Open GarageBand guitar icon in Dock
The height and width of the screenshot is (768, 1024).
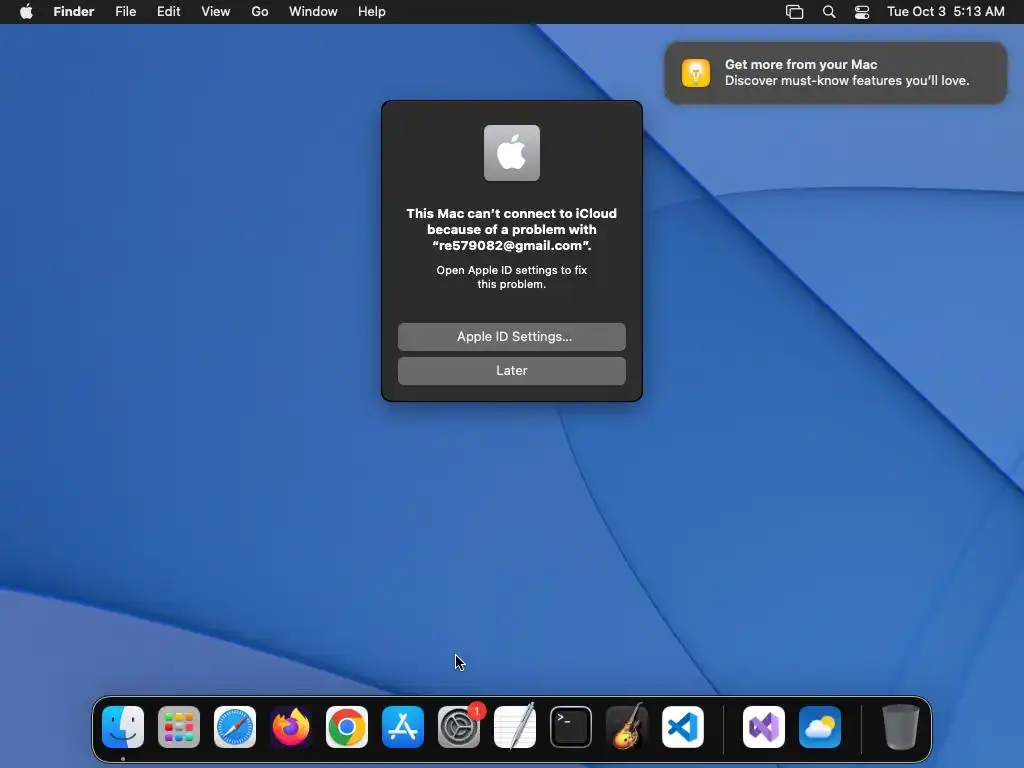tap(627, 727)
